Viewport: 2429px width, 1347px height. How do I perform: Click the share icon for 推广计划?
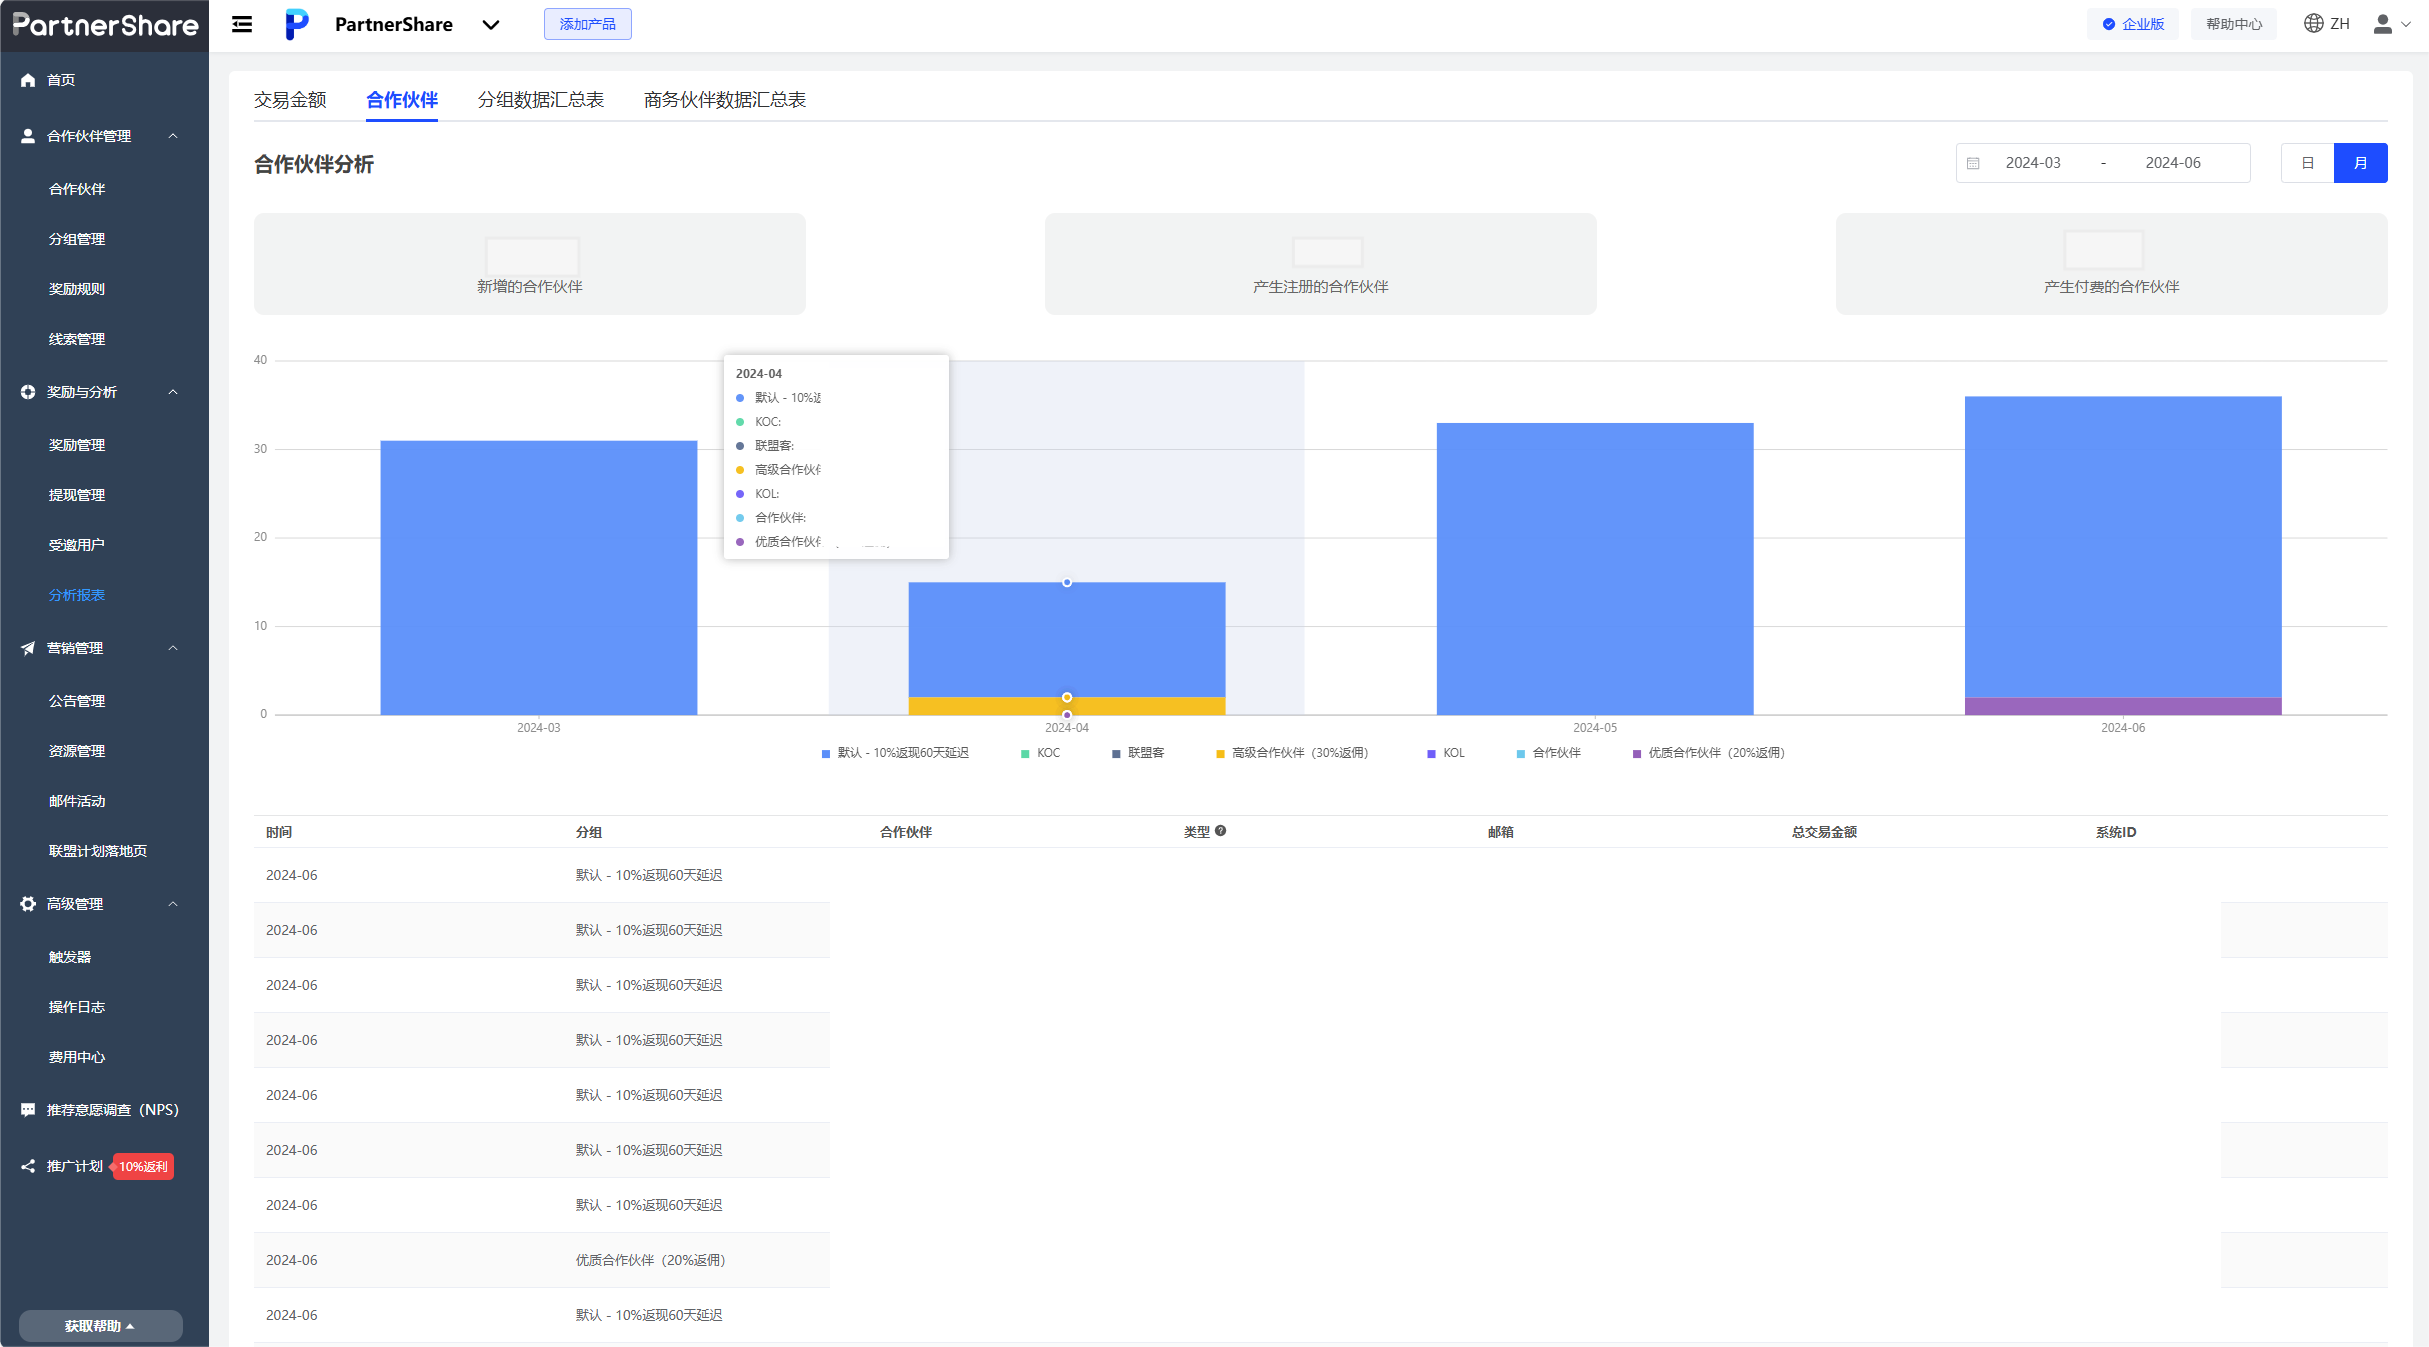[x=28, y=1166]
